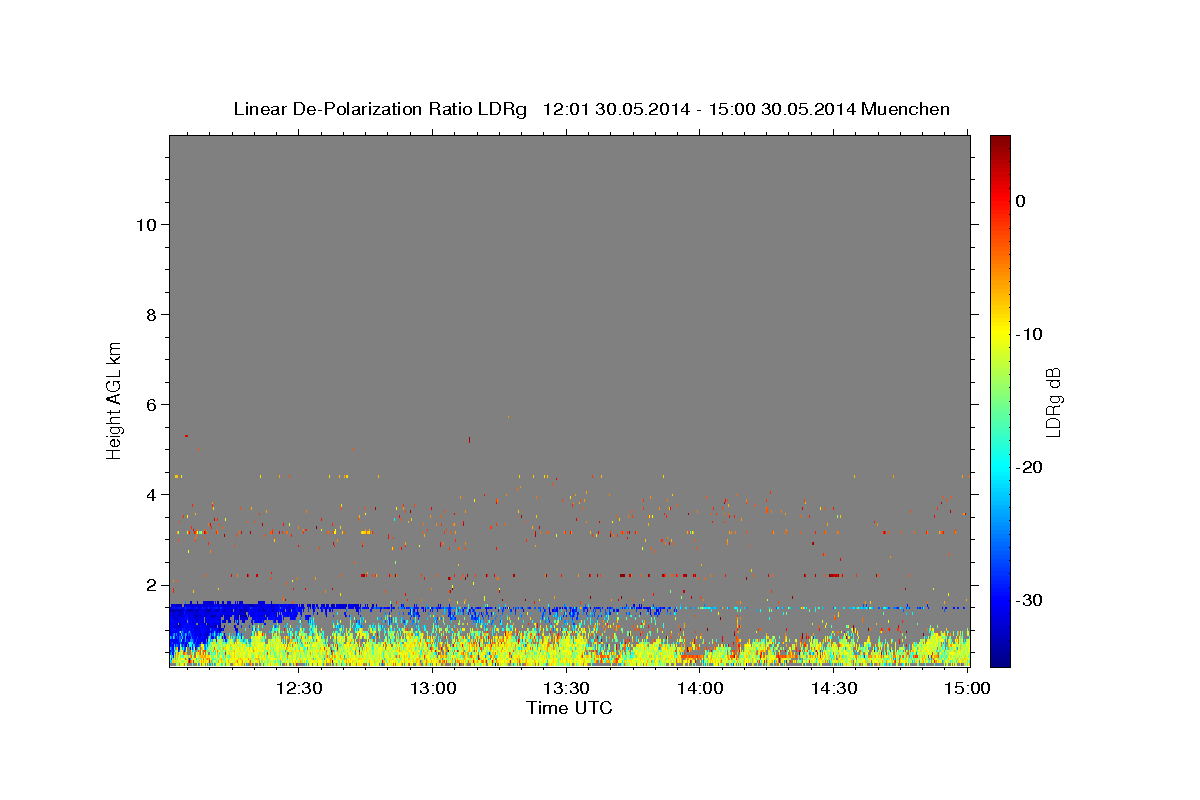Click the colorbar label 0
This screenshot has height=800, width=1200.
1020,201
